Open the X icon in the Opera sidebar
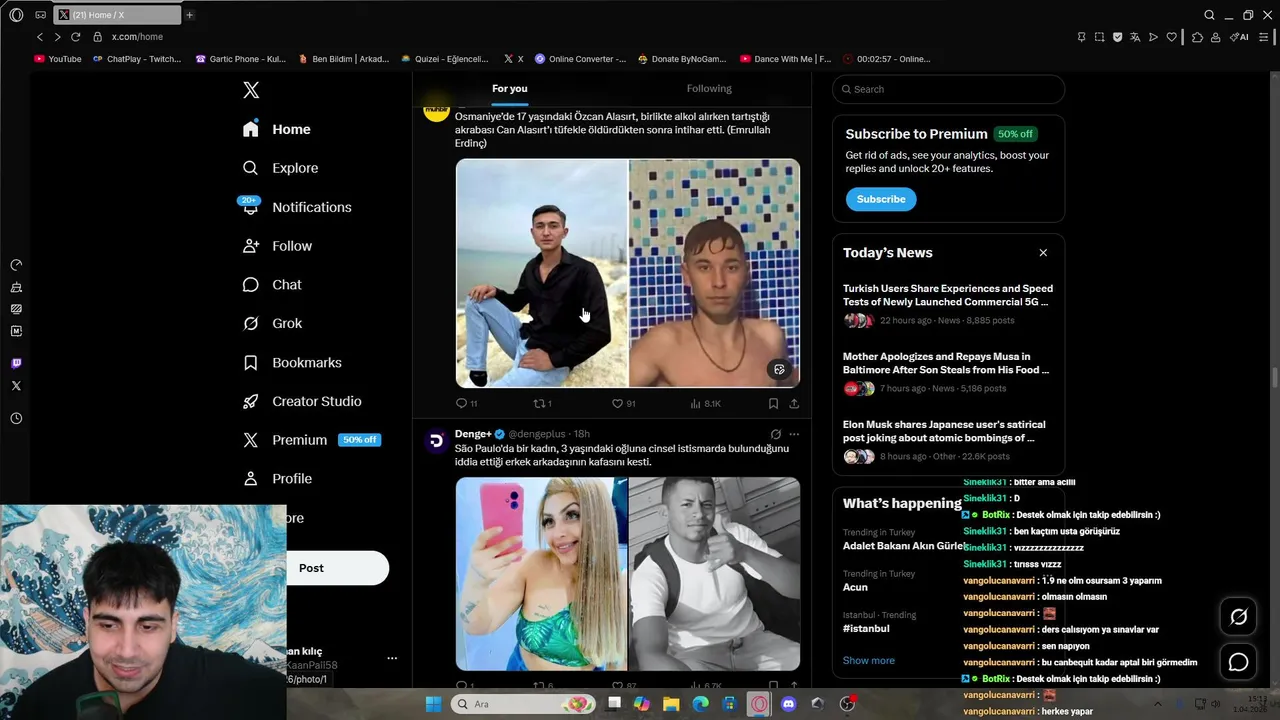Image resolution: width=1280 pixels, height=720 pixels. (x=16, y=386)
